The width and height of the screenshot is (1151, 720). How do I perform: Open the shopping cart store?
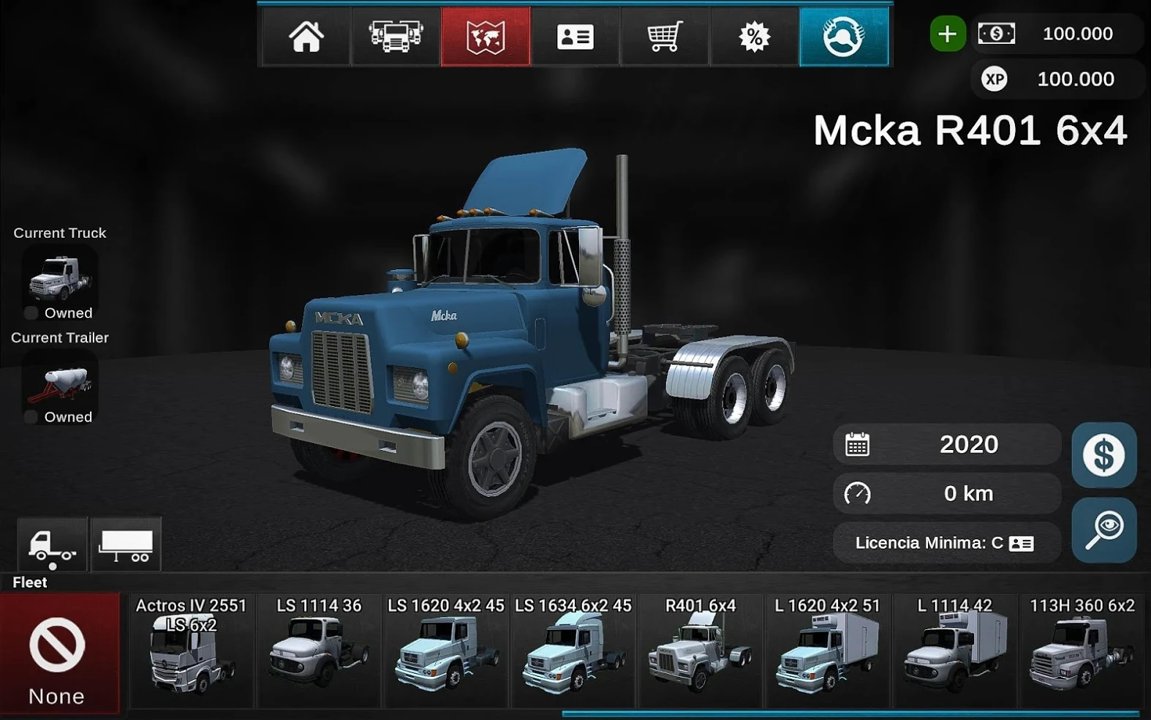664,36
